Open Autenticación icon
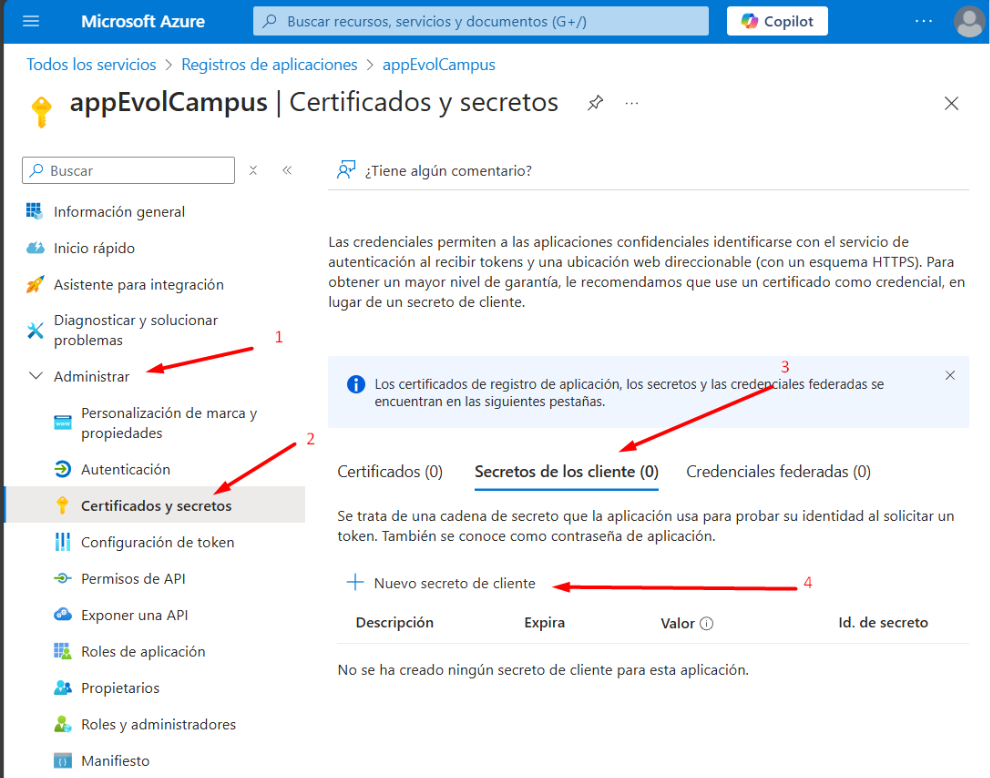Viewport: 990px width, 778px height. (63, 469)
